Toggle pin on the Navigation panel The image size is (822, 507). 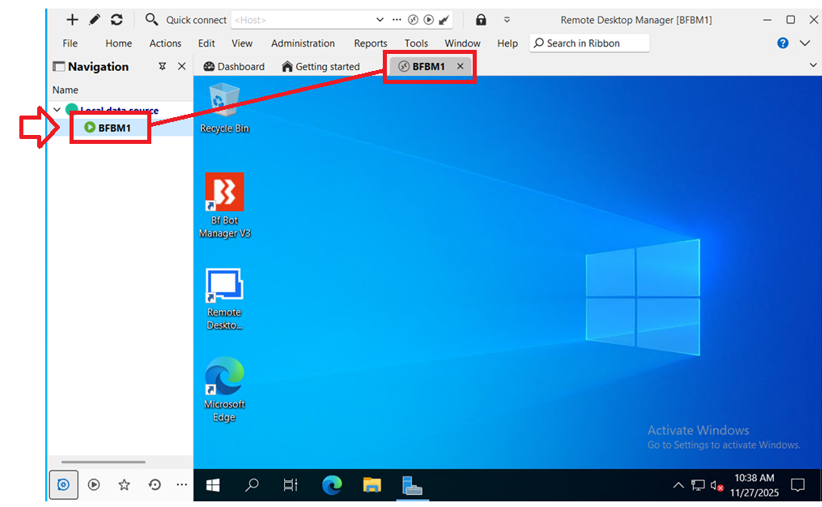coord(163,66)
